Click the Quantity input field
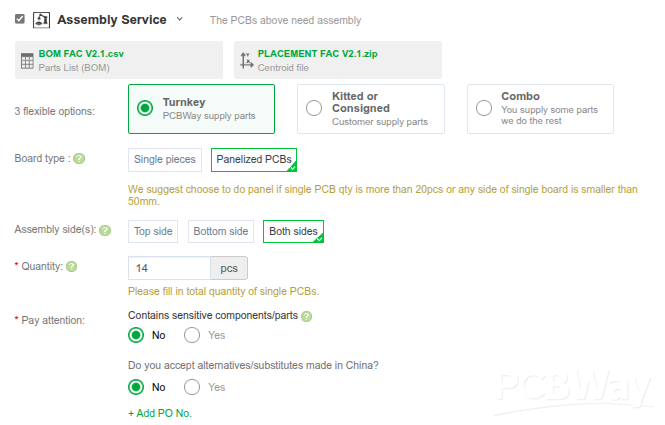This screenshot has height=425, width=665. point(169,268)
